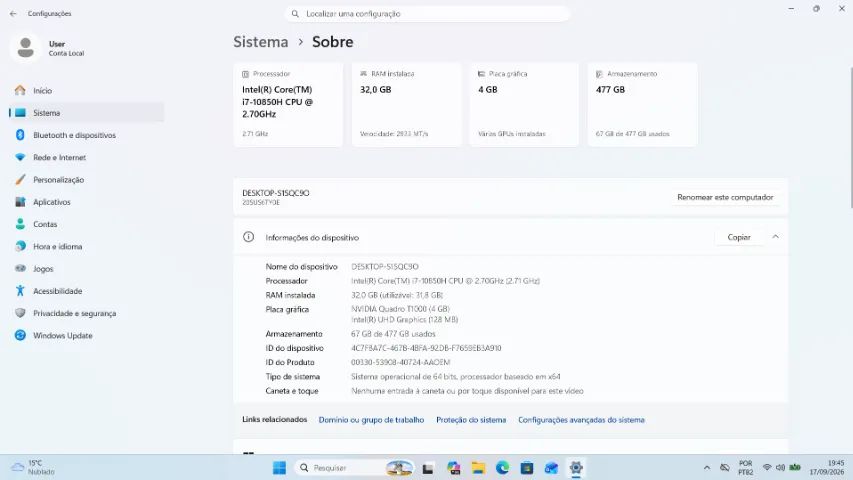The height and width of the screenshot is (480, 853).
Task: Click the Links relacionados label
Action: pyautogui.click(x=275, y=420)
